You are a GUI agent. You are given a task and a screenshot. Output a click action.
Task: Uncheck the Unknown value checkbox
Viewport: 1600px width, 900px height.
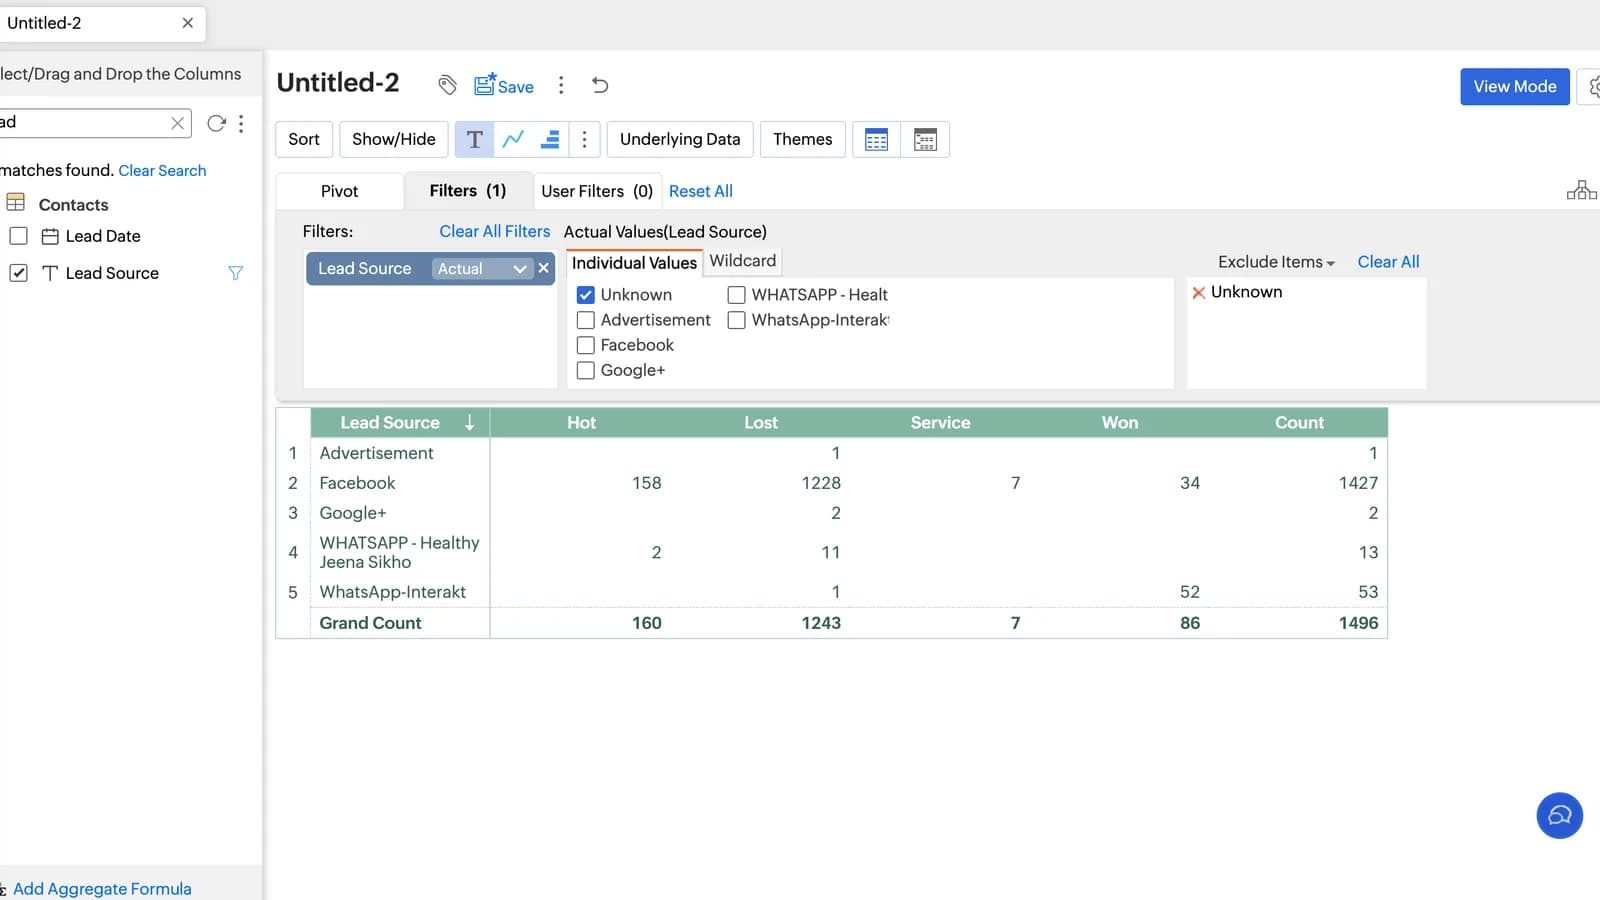(586, 295)
